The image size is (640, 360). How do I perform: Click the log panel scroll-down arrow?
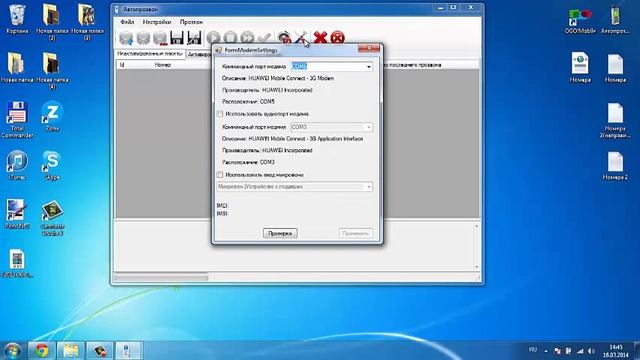tap(477, 267)
